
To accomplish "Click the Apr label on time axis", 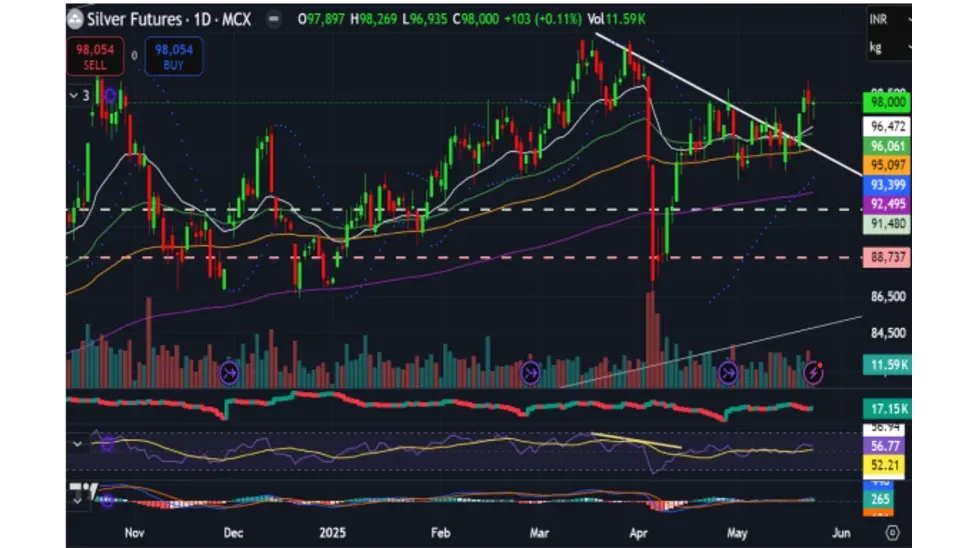I will pos(639,532).
